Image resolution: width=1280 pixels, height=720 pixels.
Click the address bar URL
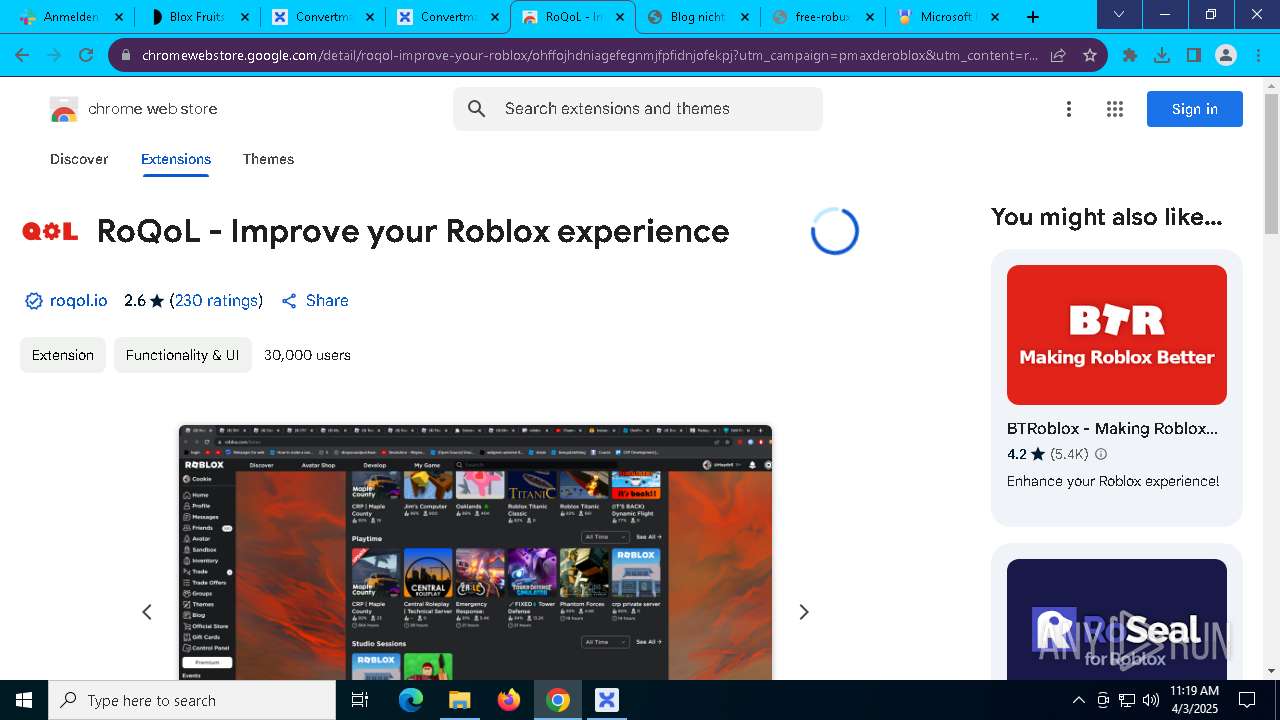pyautogui.click(x=589, y=56)
